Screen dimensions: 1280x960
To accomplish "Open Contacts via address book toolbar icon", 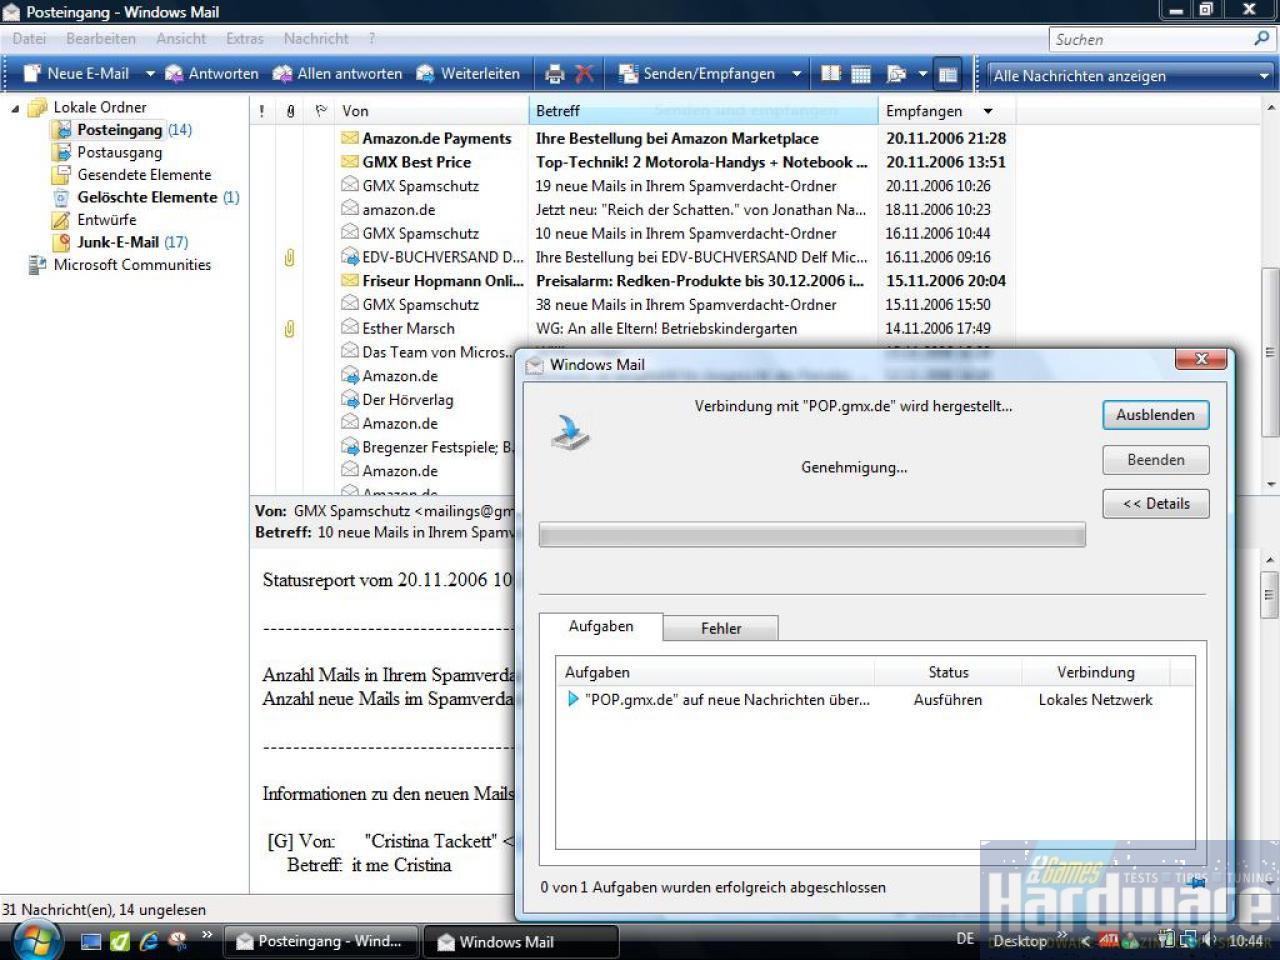I will coord(831,74).
